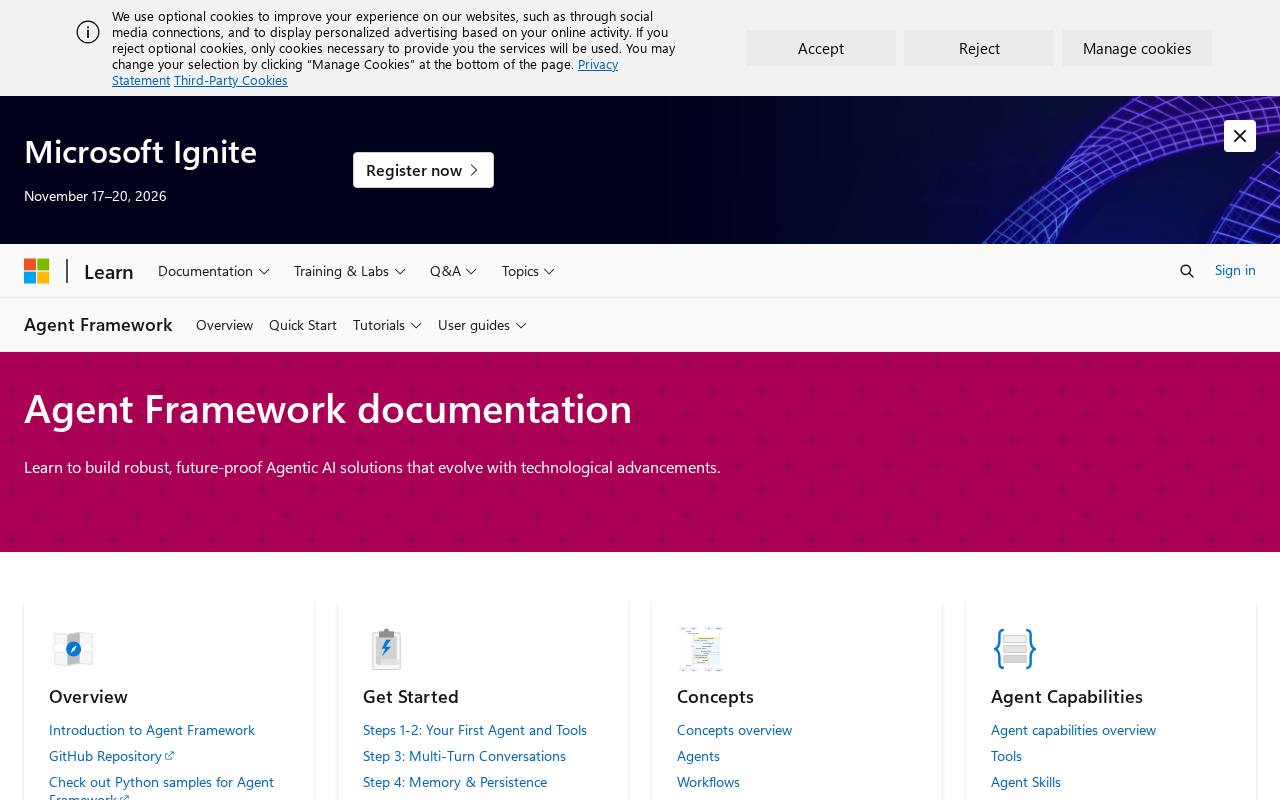
Task: Click Register now for Microsoft Ignite
Action: tap(423, 170)
